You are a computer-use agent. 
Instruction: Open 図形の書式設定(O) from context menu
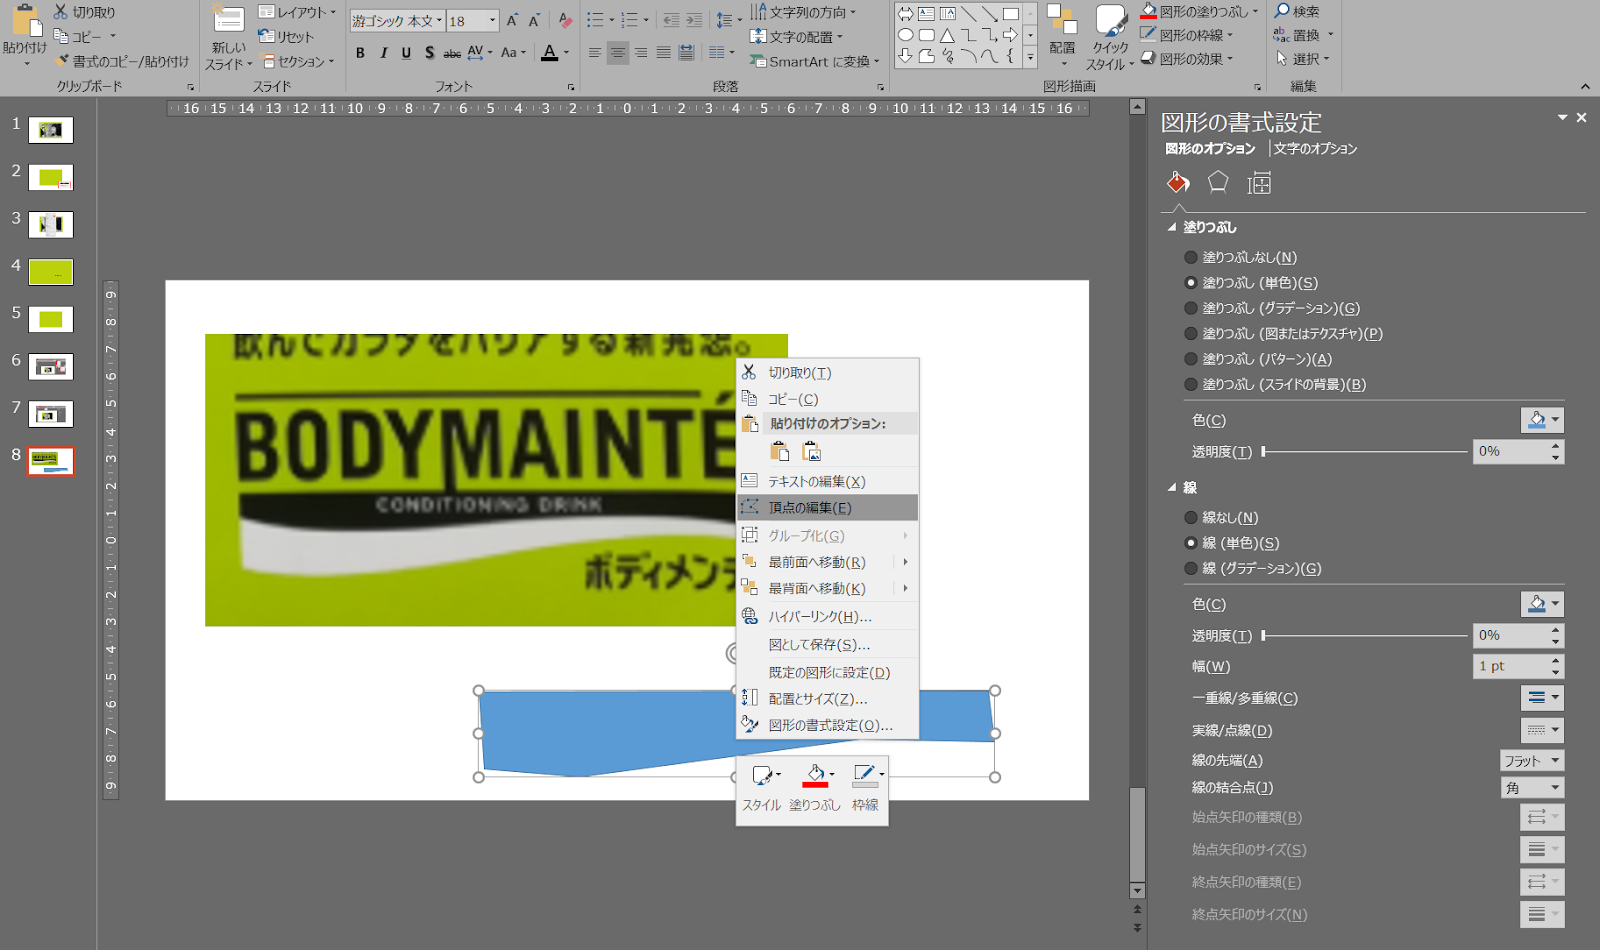(827, 725)
